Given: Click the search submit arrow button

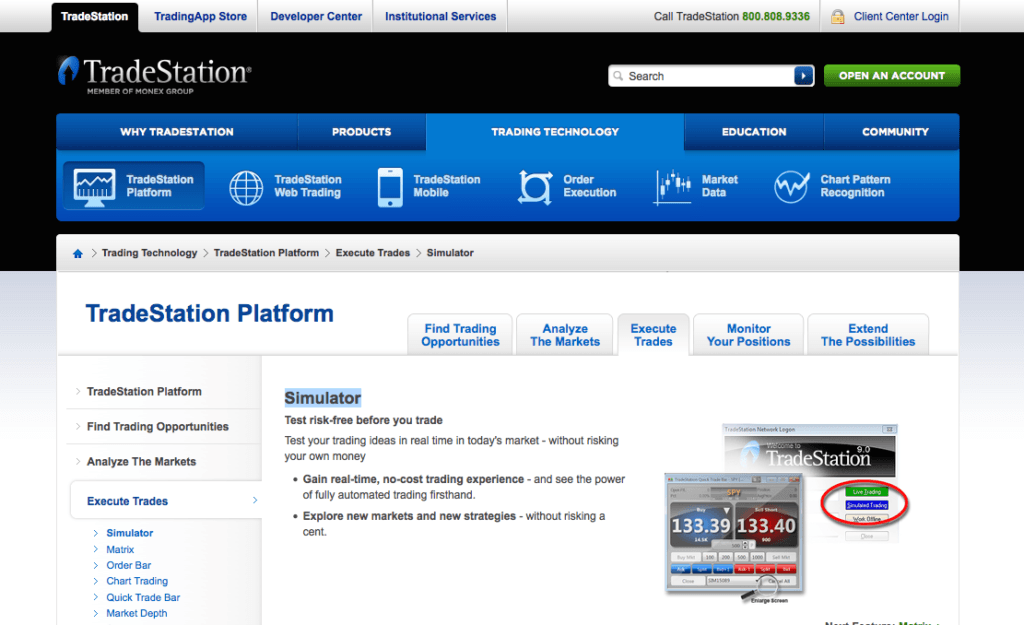Looking at the screenshot, I should point(803,76).
